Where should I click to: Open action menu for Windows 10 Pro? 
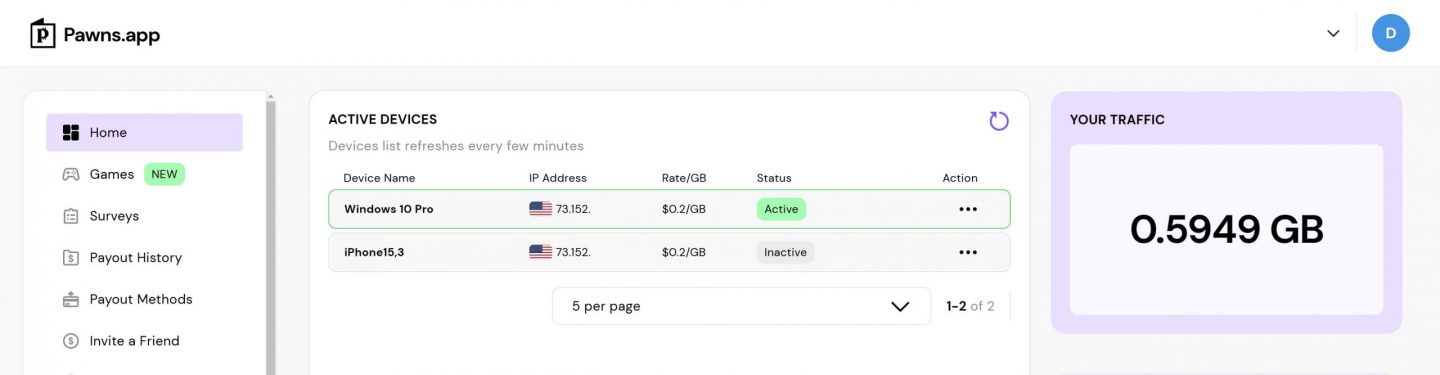coord(968,209)
